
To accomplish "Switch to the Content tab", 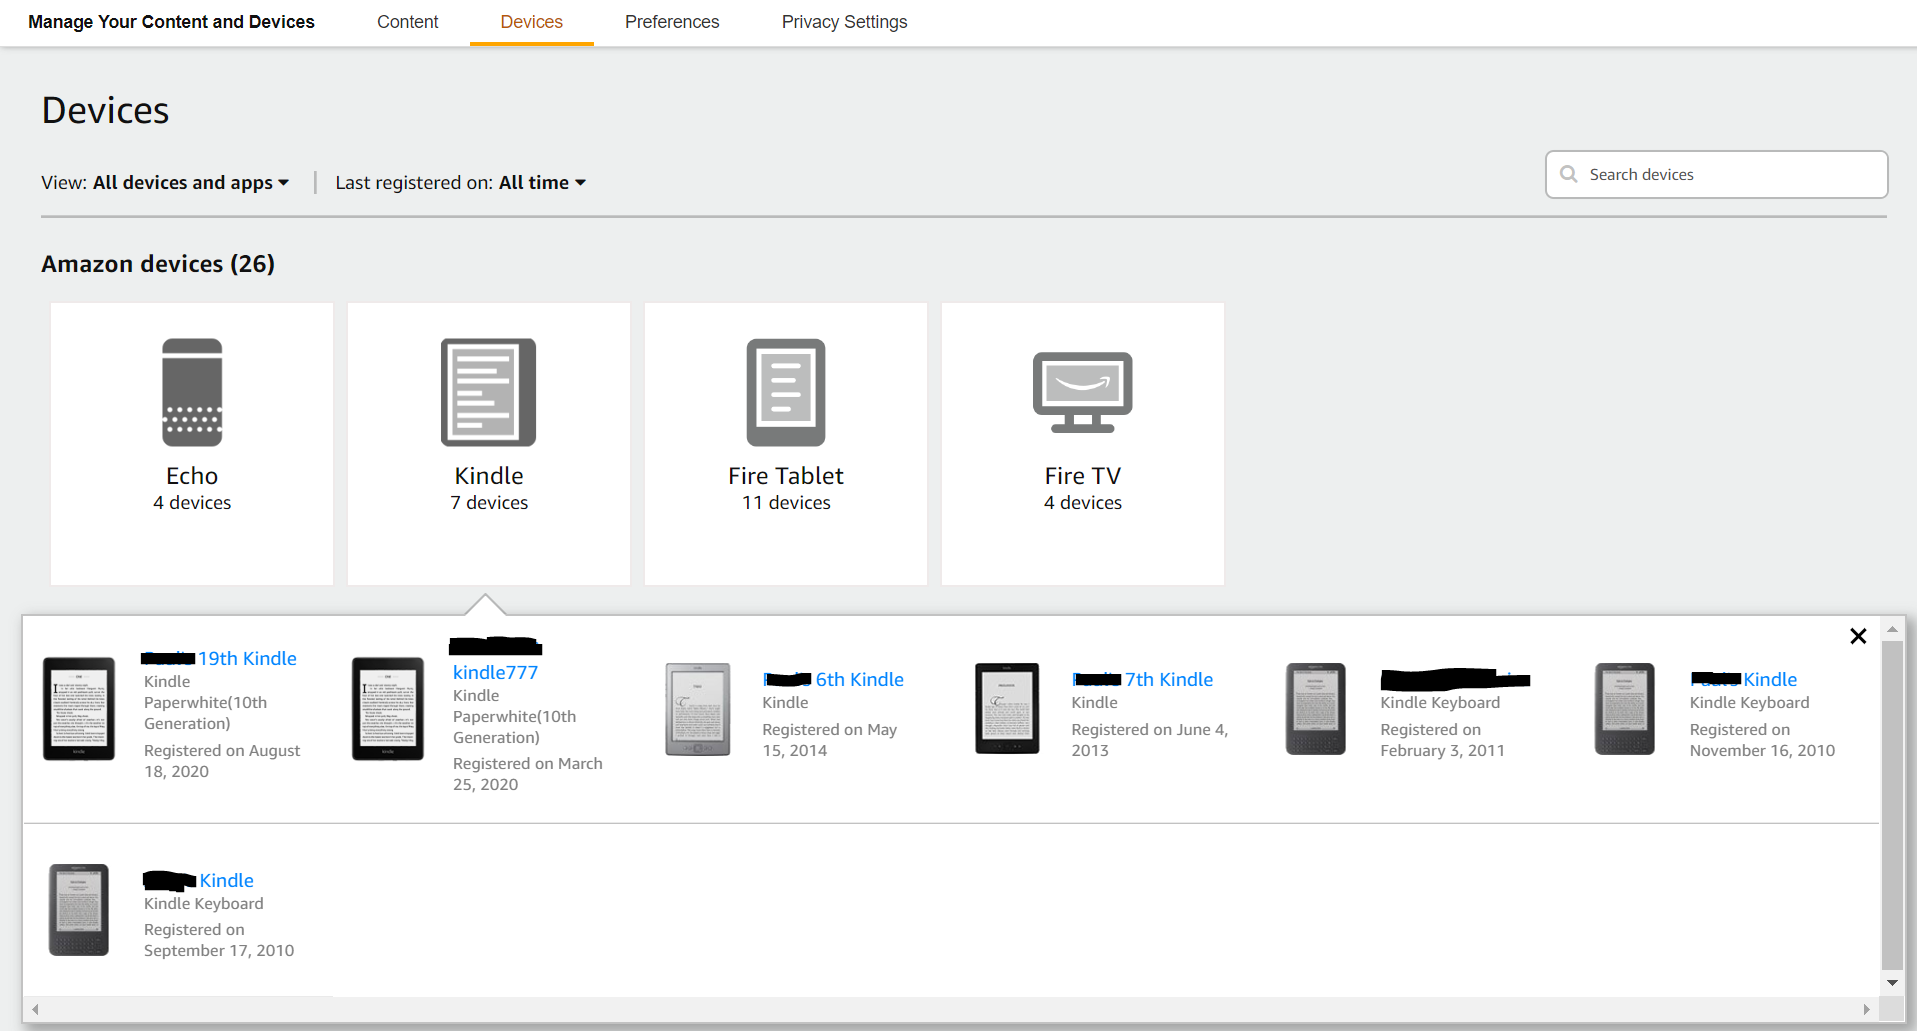I will coord(407,22).
